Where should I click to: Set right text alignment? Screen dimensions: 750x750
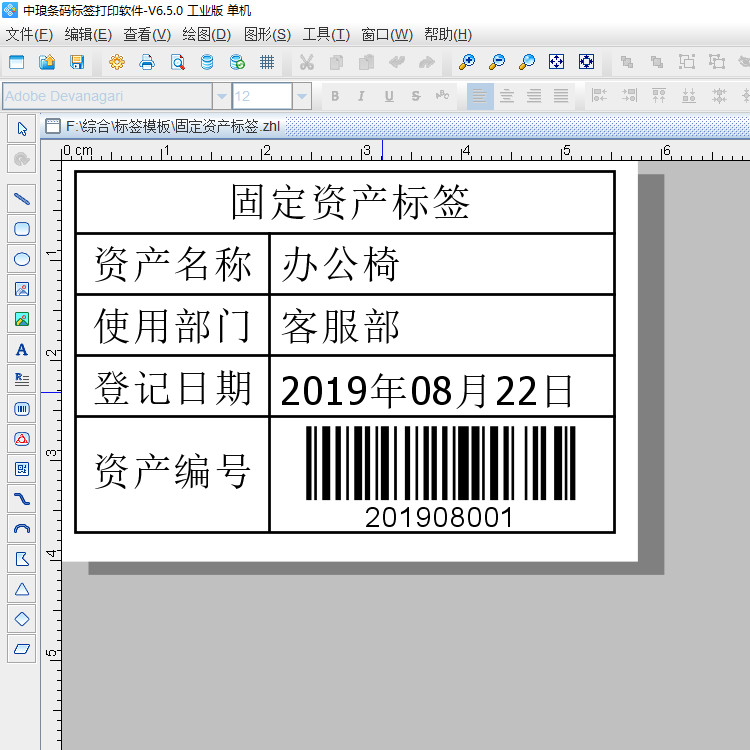pos(534,96)
